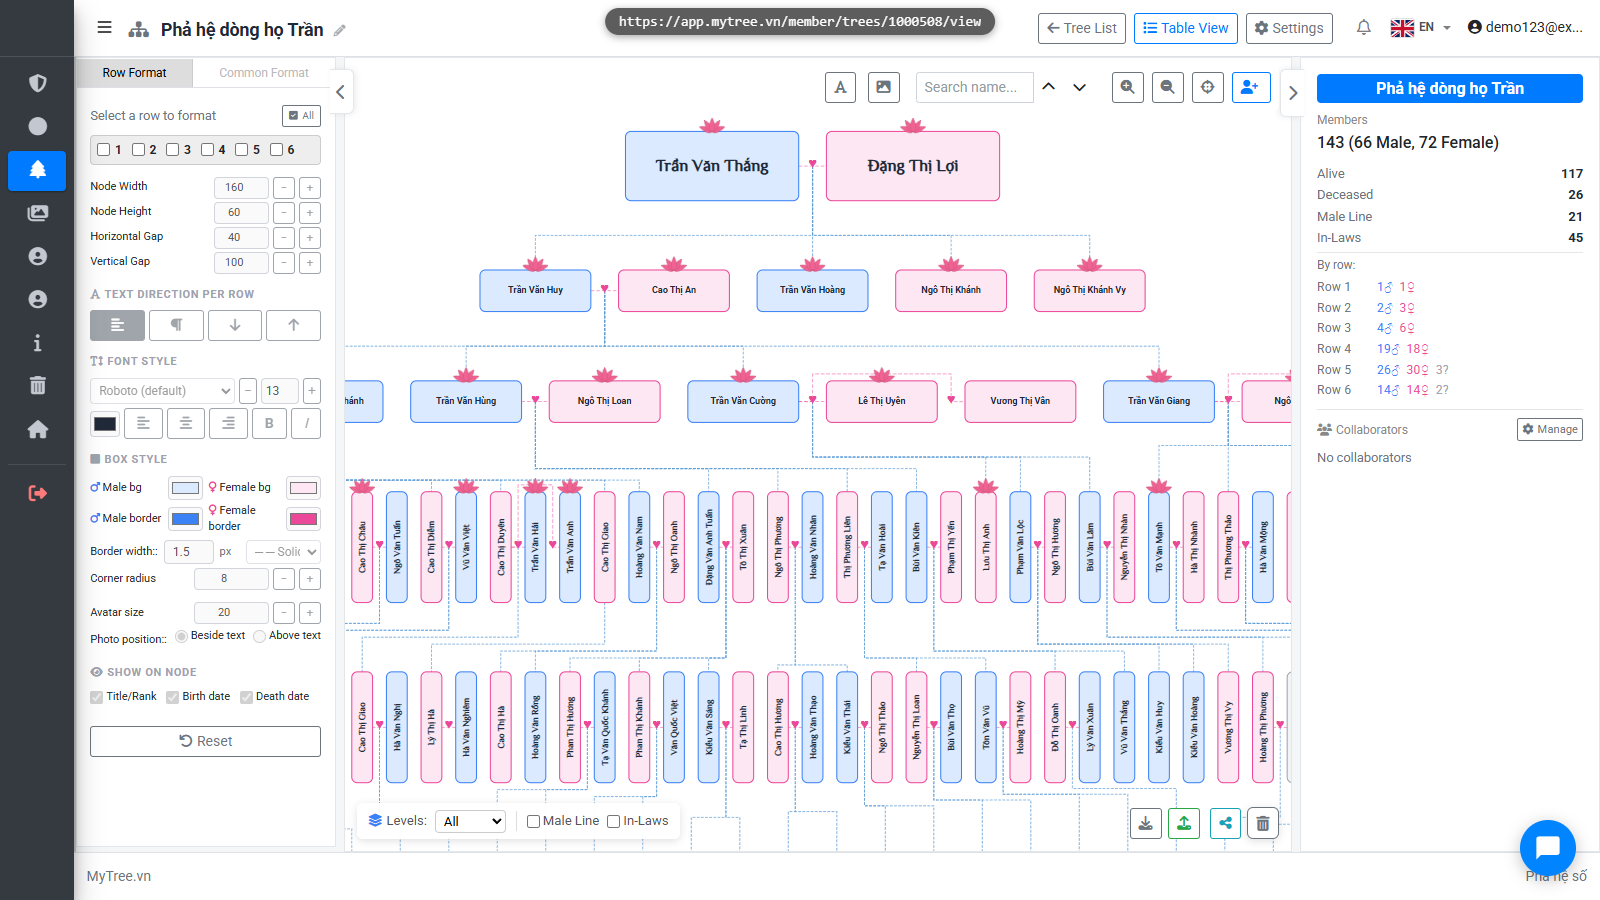Open Settings

1290,28
